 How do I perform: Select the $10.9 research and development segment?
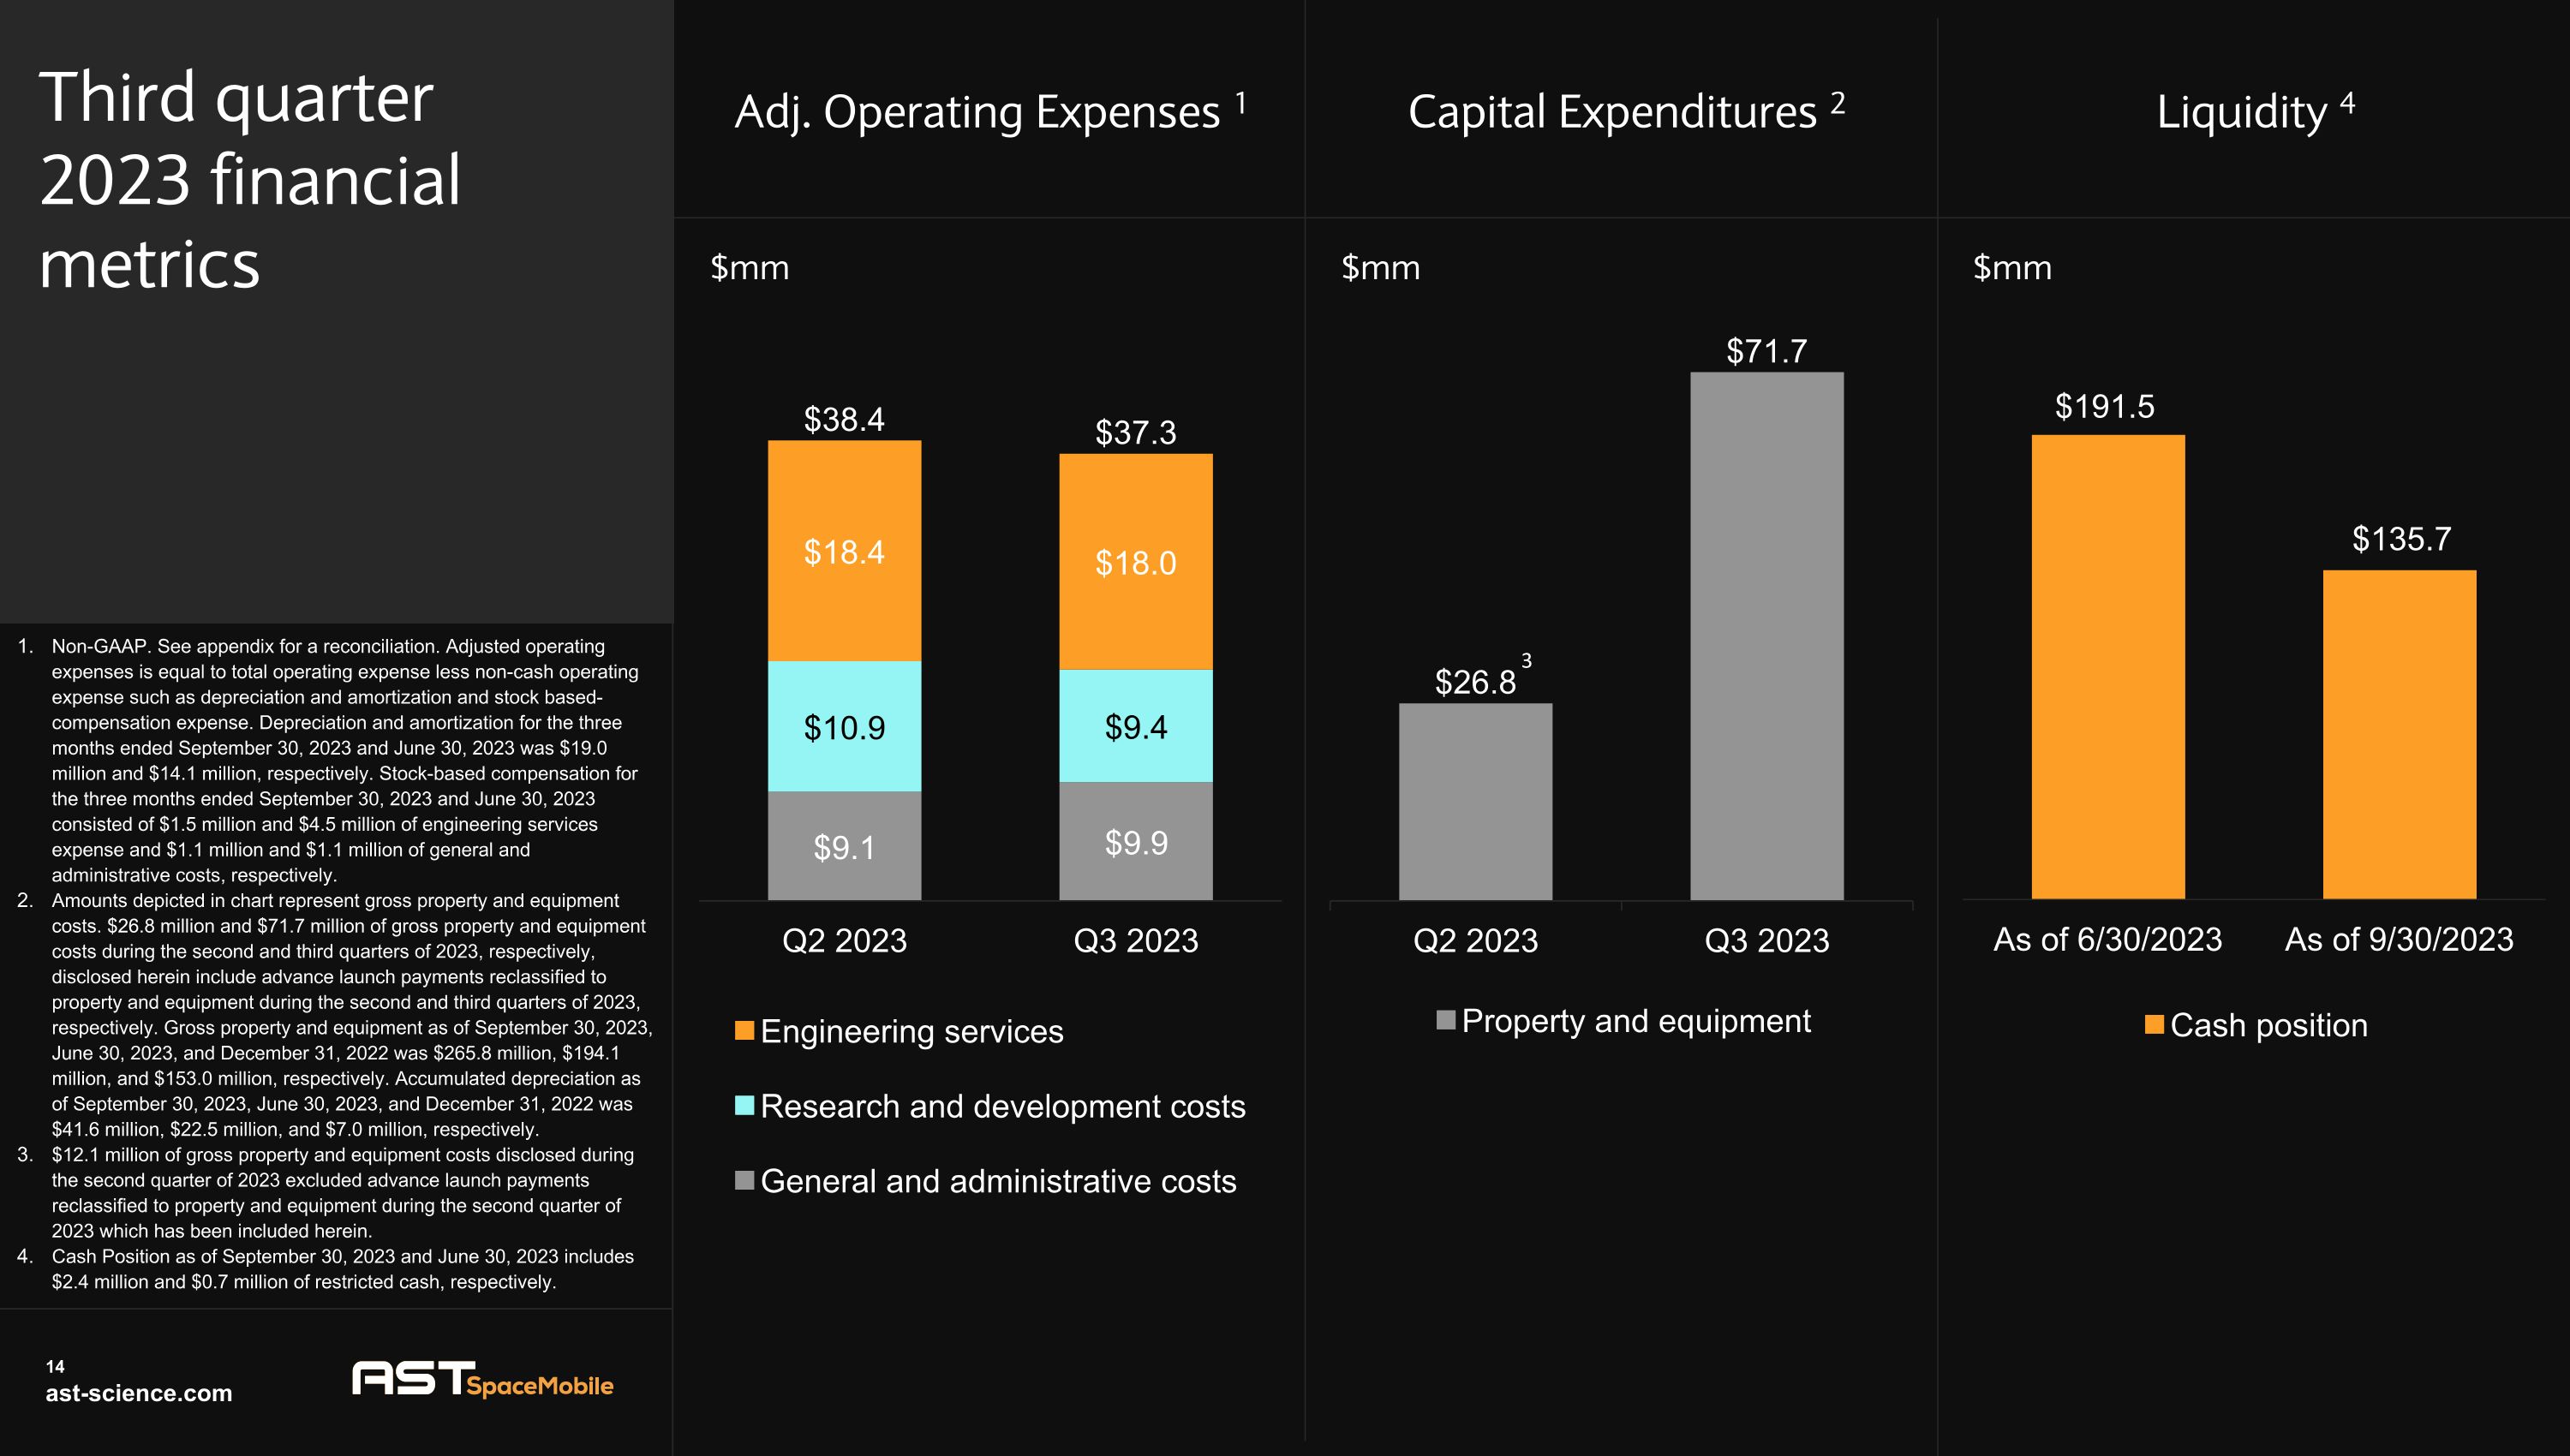[844, 726]
